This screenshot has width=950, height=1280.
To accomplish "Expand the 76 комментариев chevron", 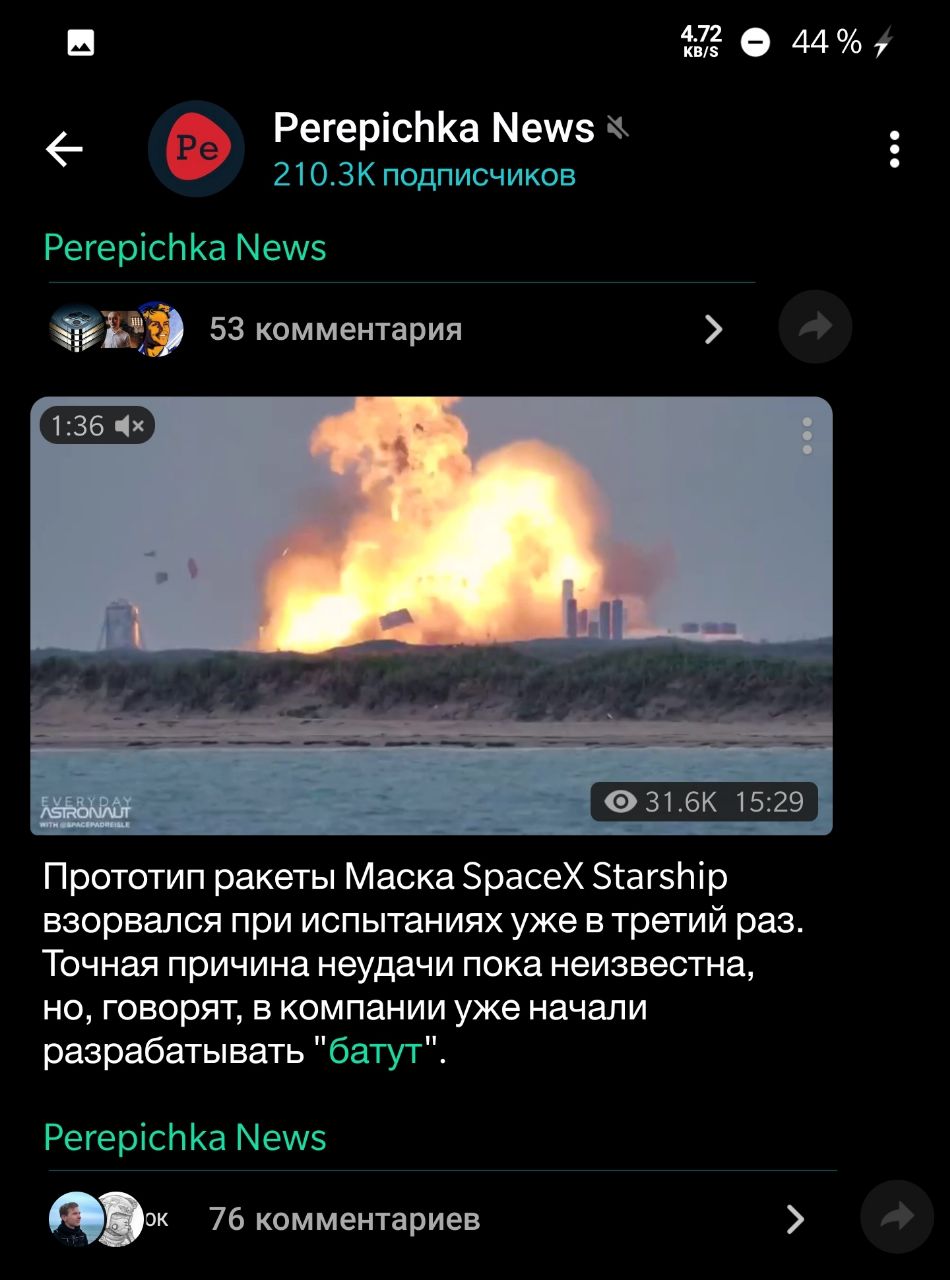I will [795, 1219].
